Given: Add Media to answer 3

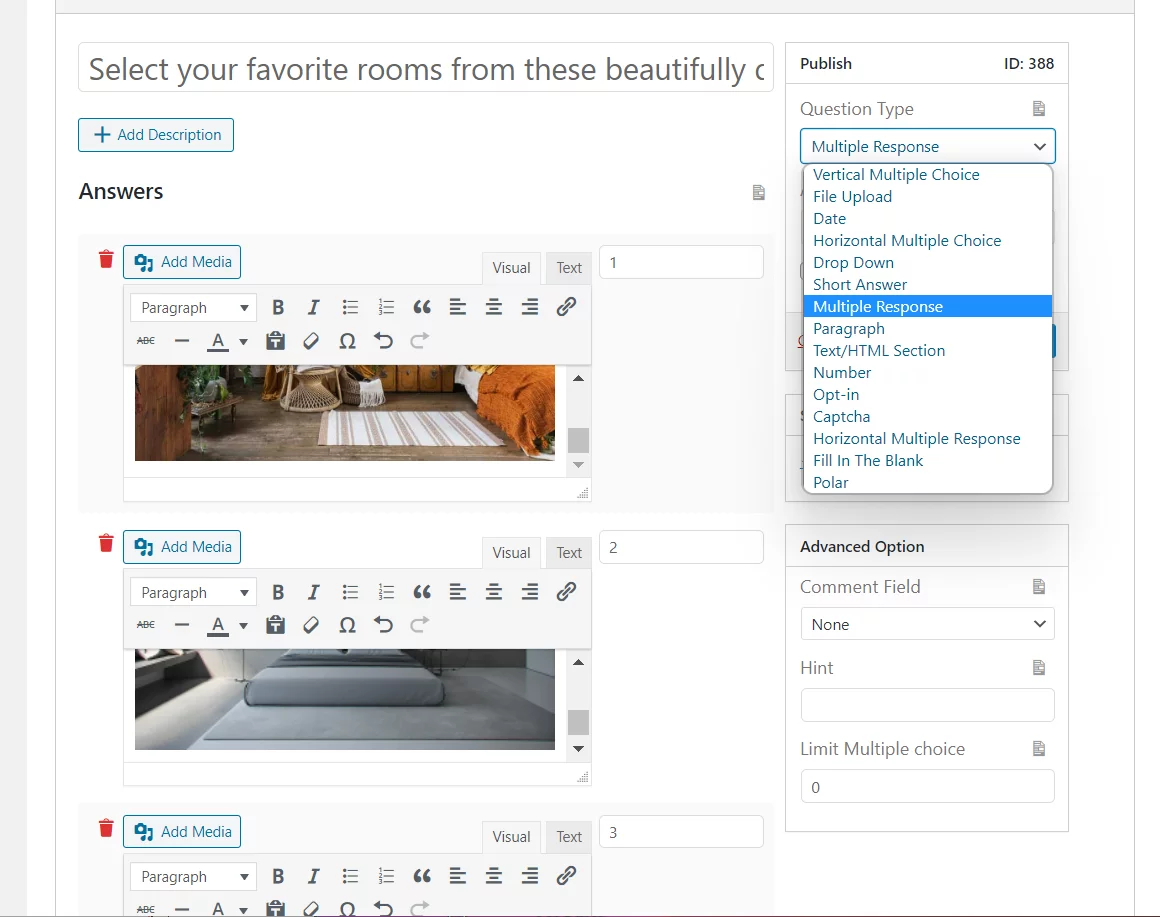Looking at the screenshot, I should coord(182,831).
